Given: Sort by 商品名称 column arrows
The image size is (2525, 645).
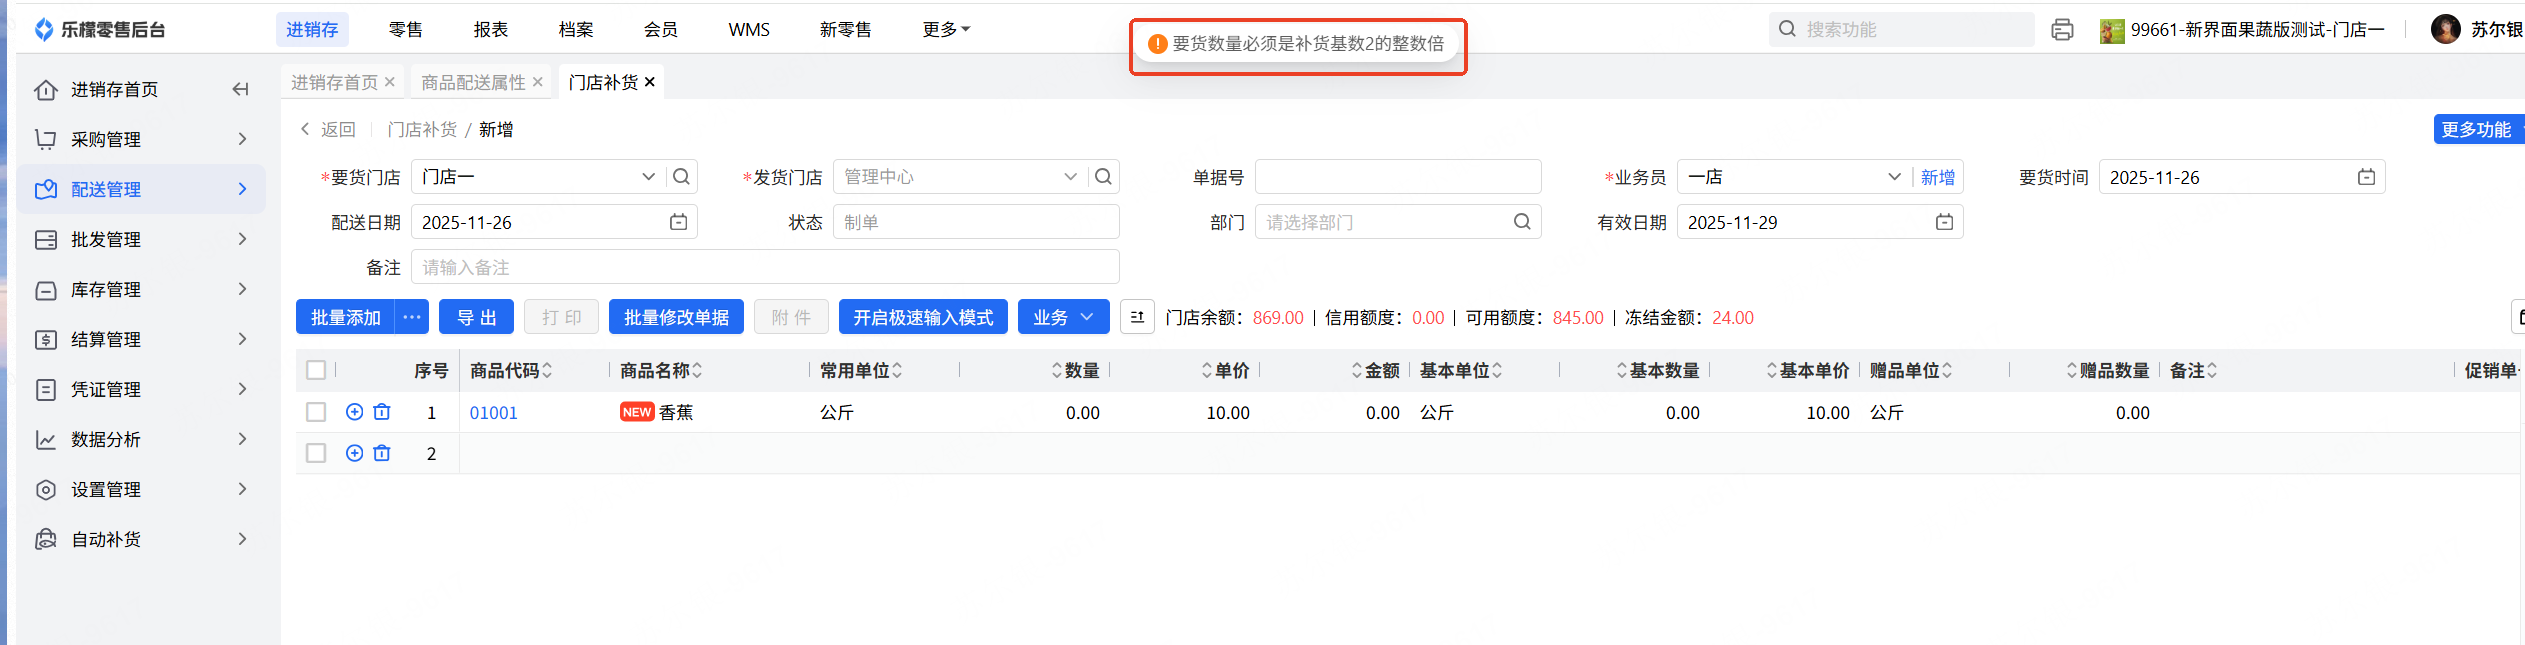Looking at the screenshot, I should pos(697,370).
